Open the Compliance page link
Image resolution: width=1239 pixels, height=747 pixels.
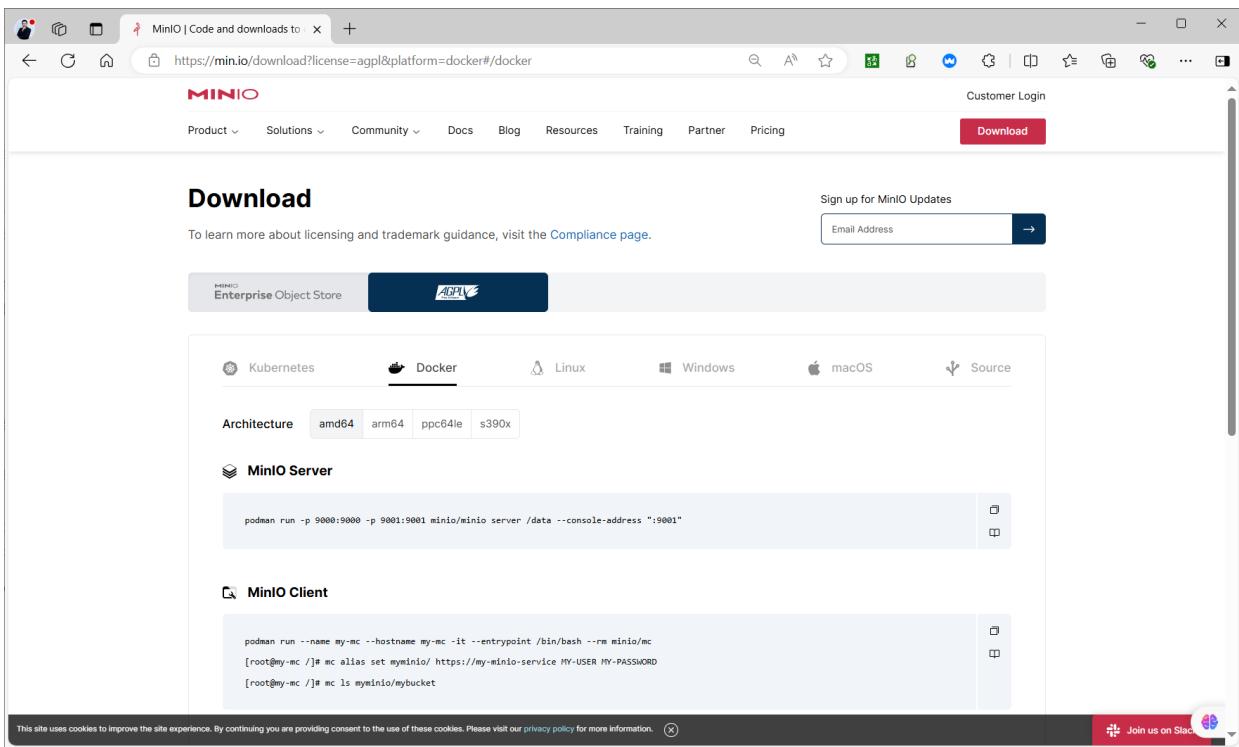pos(599,236)
